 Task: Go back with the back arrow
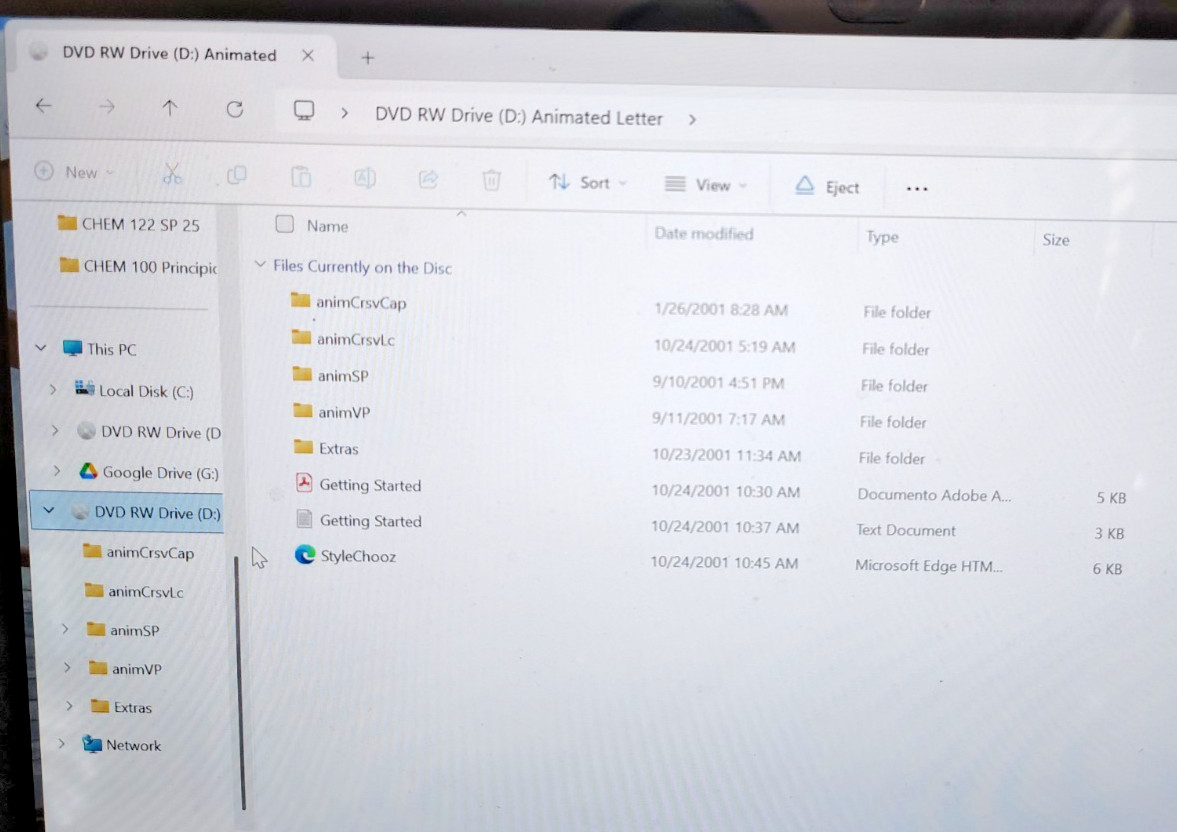click(44, 106)
